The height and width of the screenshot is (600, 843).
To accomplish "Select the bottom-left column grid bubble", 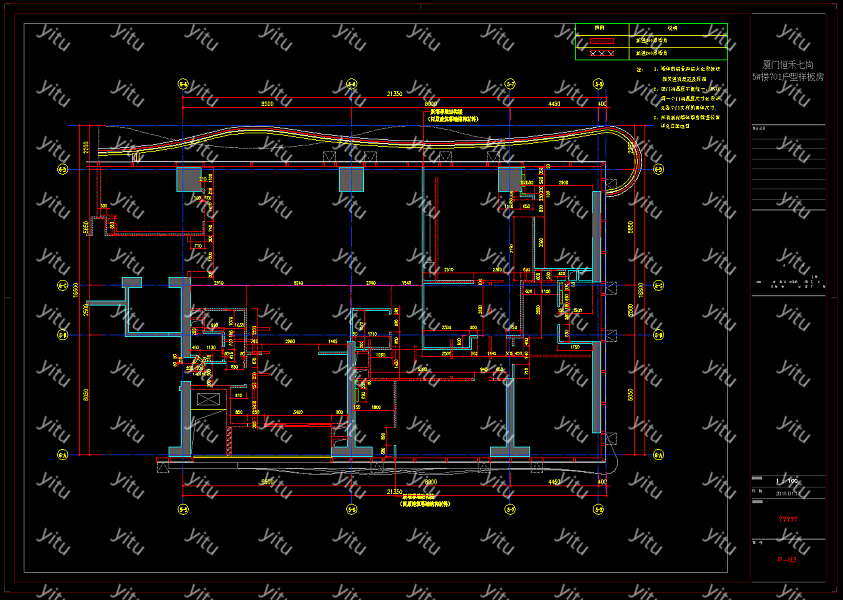I will pos(183,510).
